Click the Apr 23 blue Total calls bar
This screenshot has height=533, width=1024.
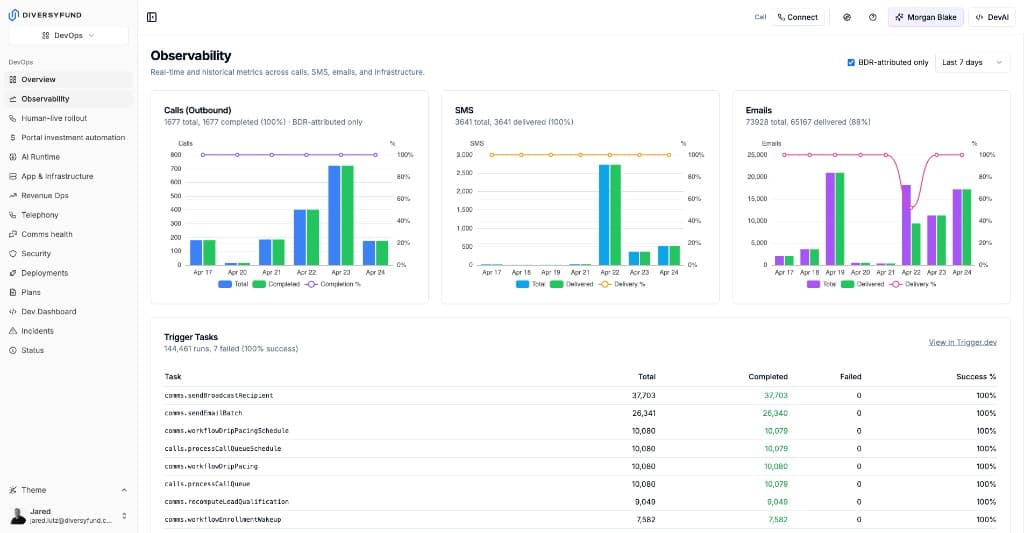tap(334, 216)
